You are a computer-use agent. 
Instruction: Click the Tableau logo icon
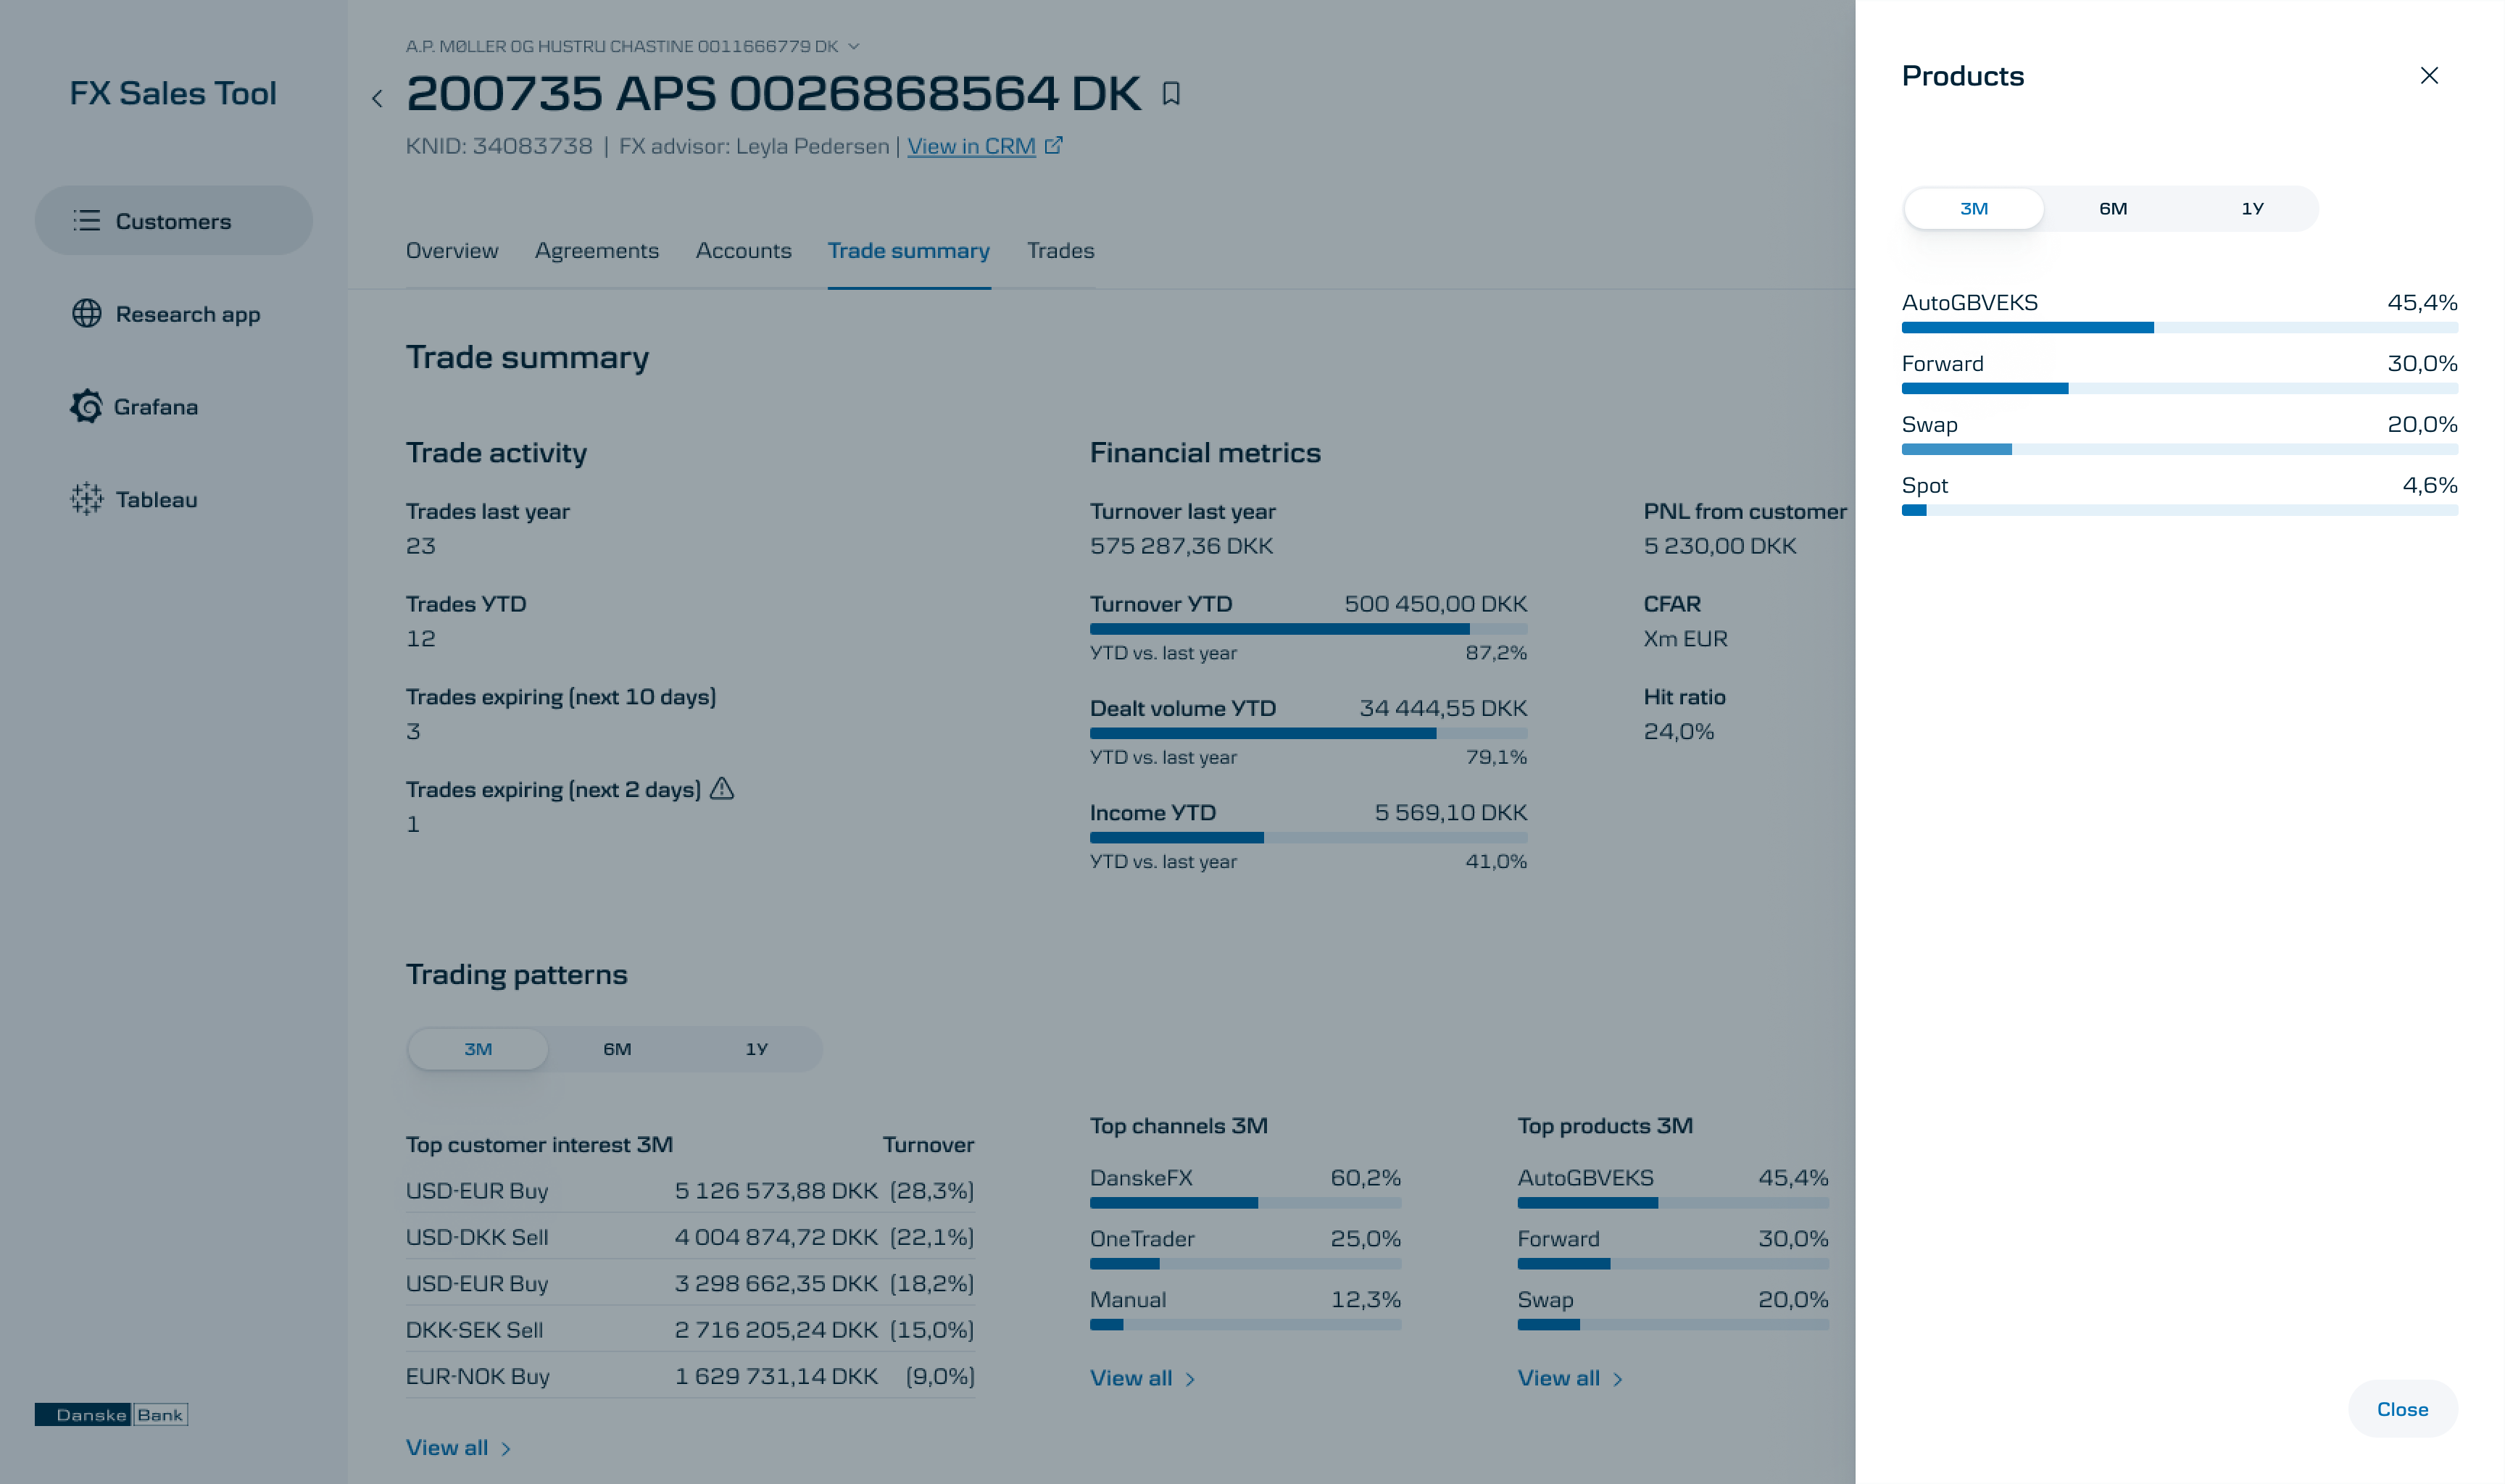click(87, 499)
